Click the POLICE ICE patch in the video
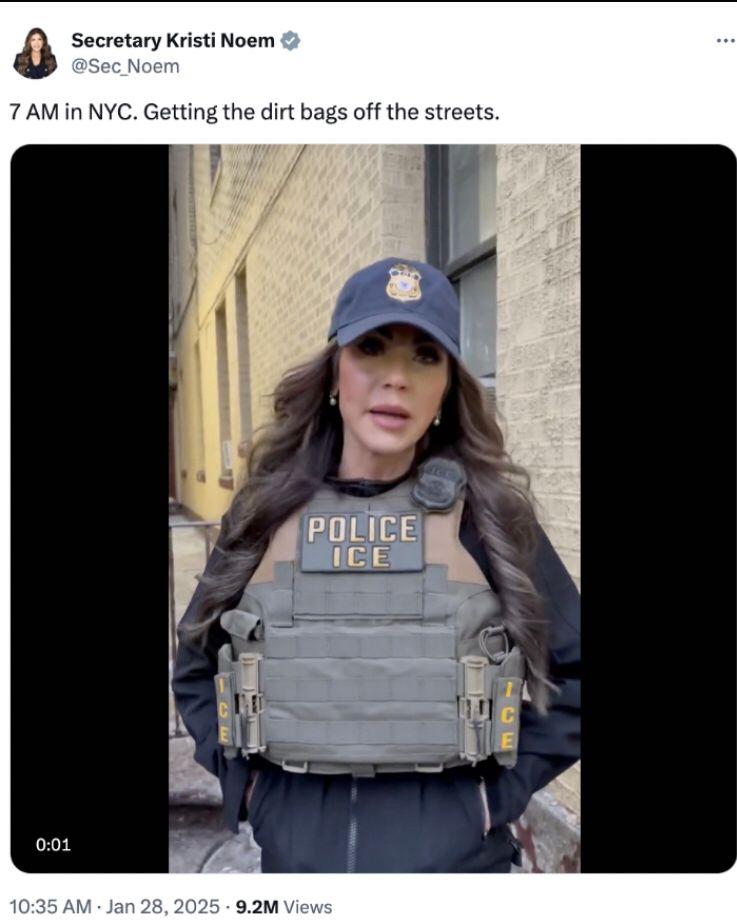Viewport: 737px width, 920px height. click(x=362, y=542)
